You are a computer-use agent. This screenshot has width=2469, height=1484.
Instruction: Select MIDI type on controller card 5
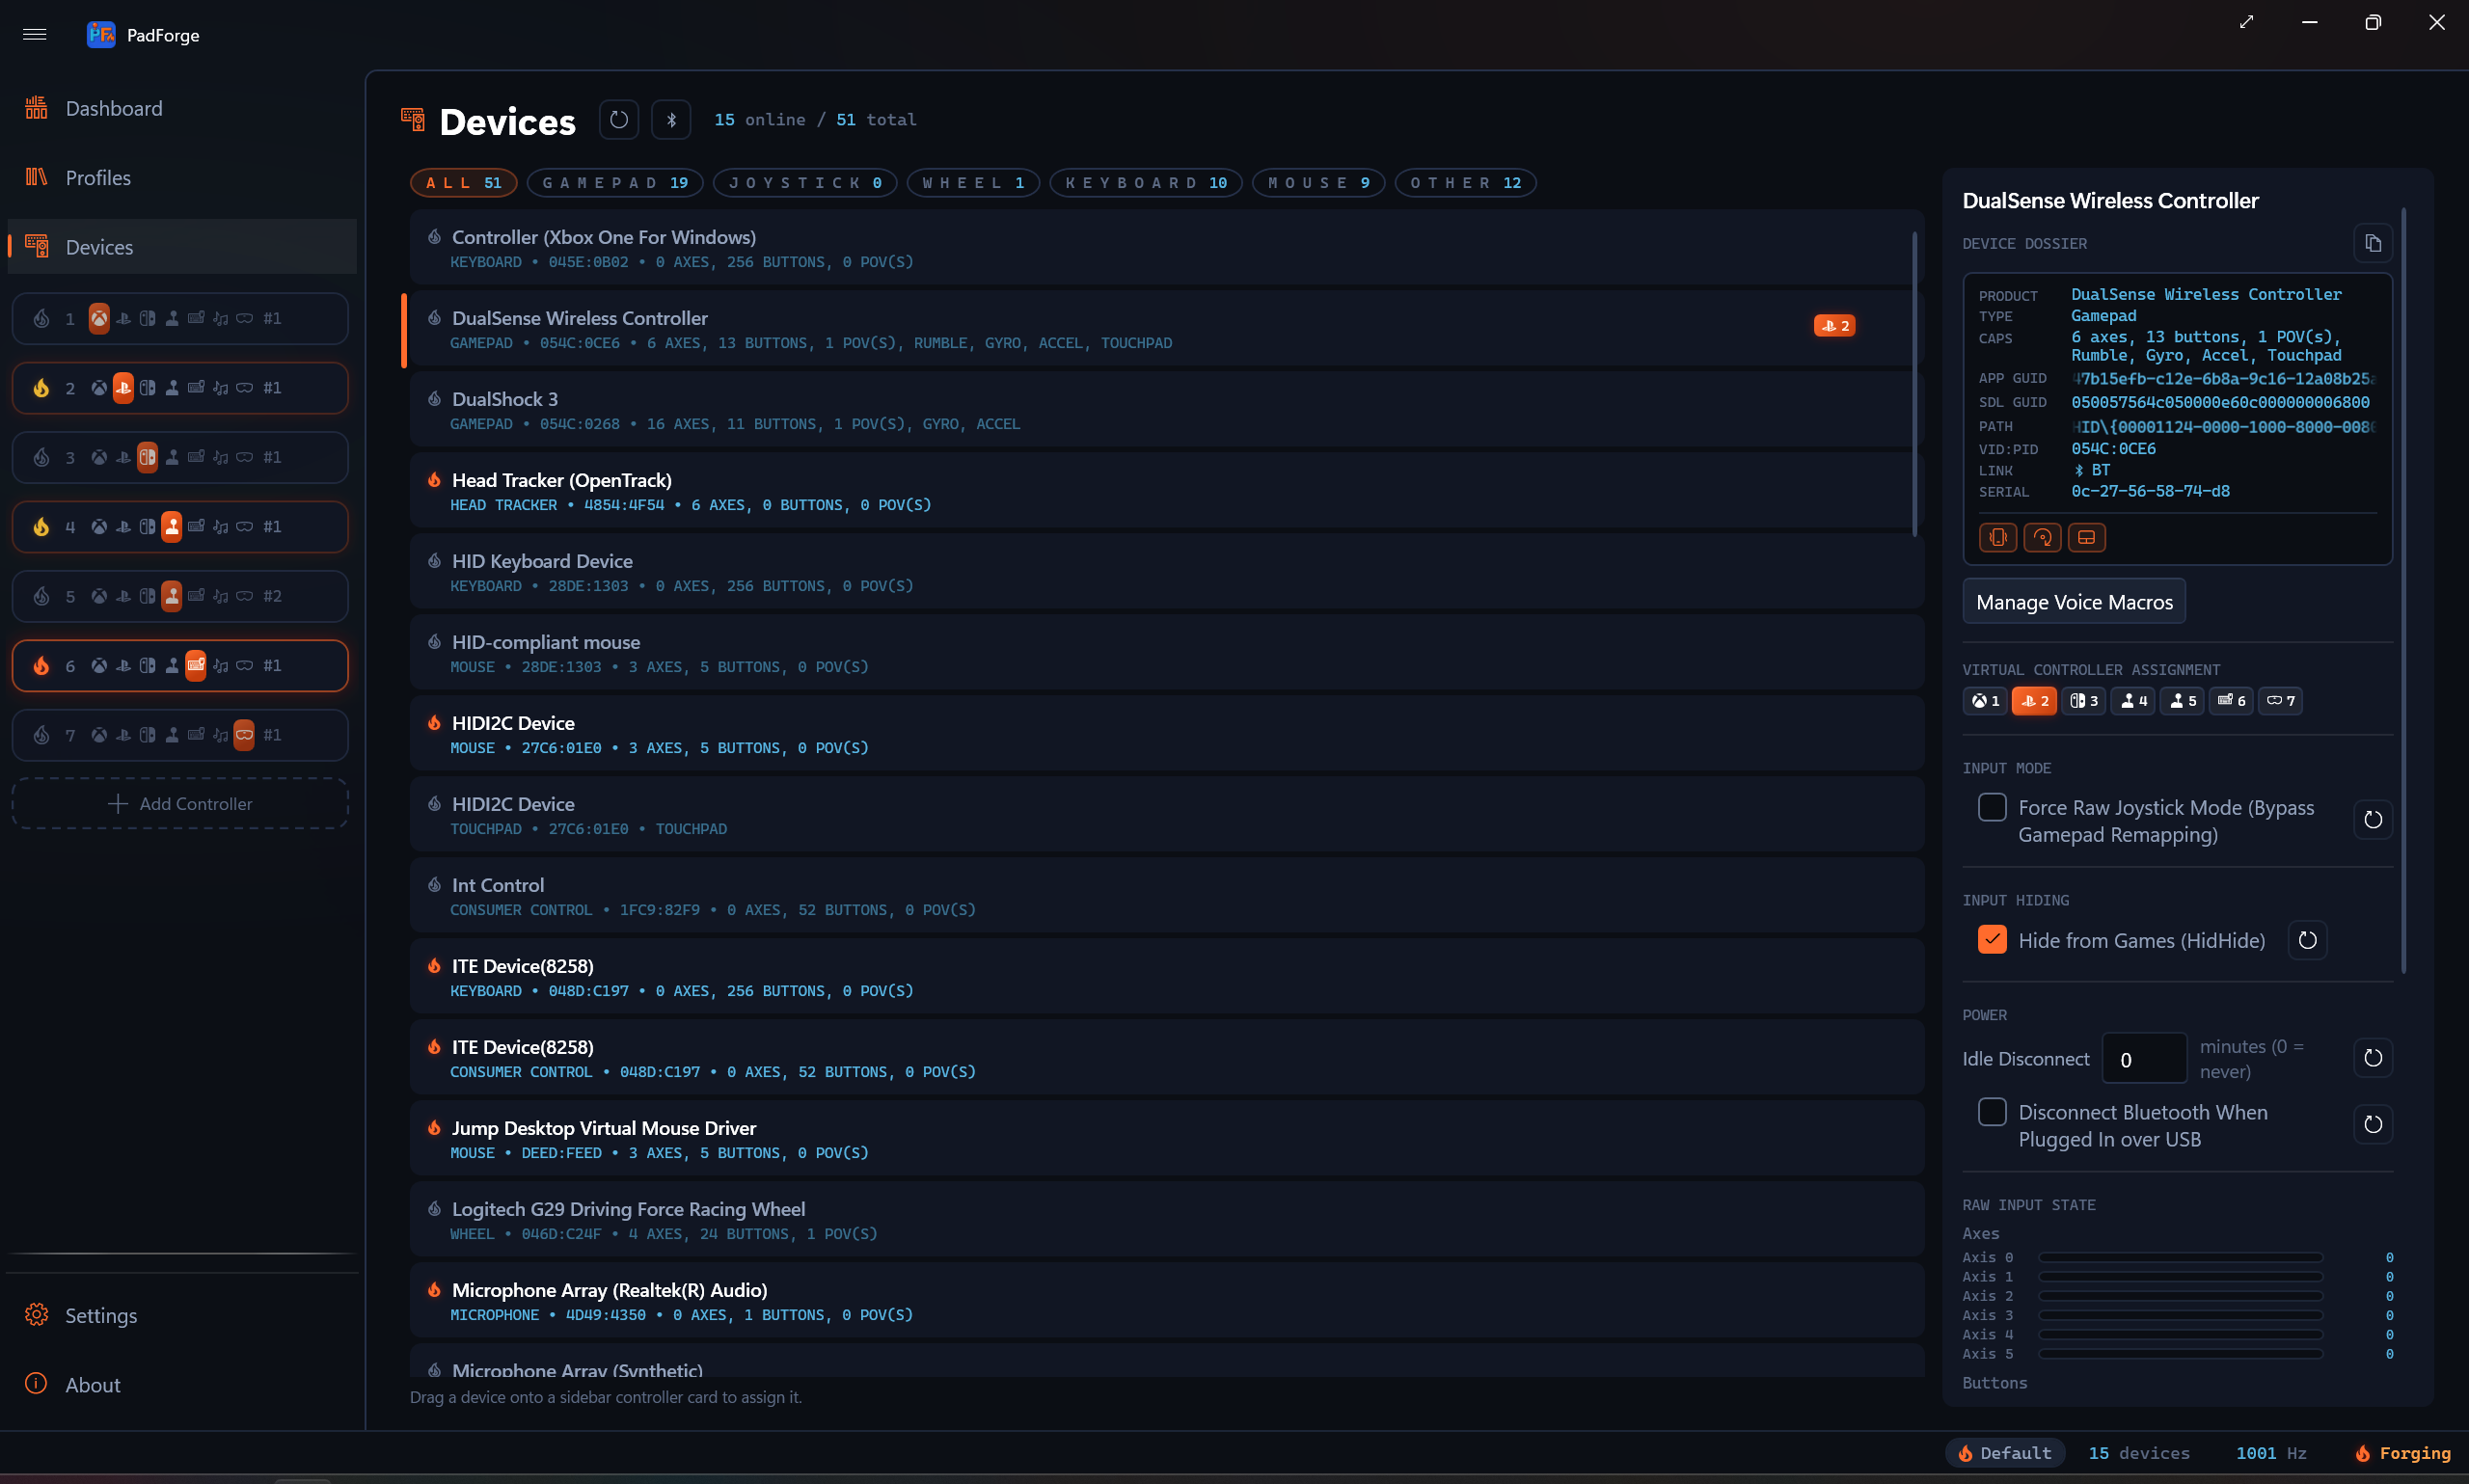[x=220, y=596]
